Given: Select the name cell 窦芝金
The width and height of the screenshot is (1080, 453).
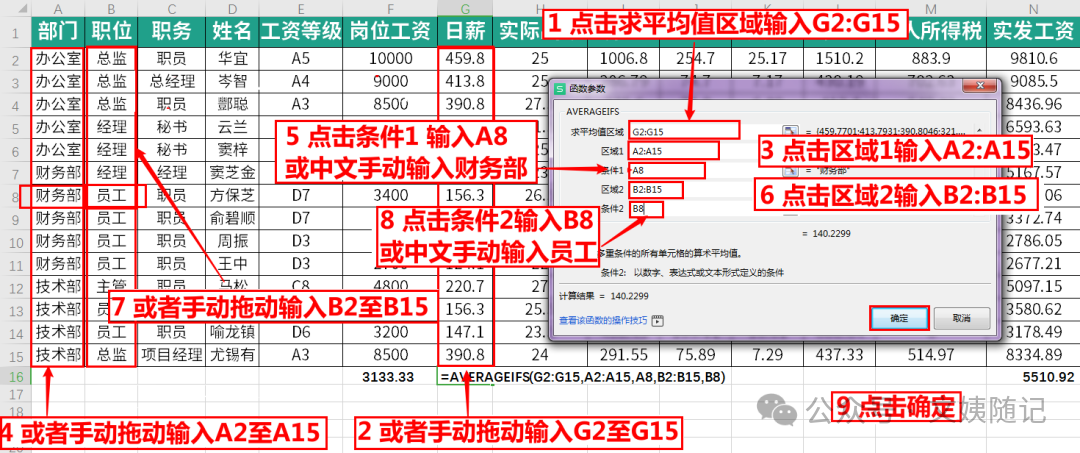Looking at the screenshot, I should (232, 172).
